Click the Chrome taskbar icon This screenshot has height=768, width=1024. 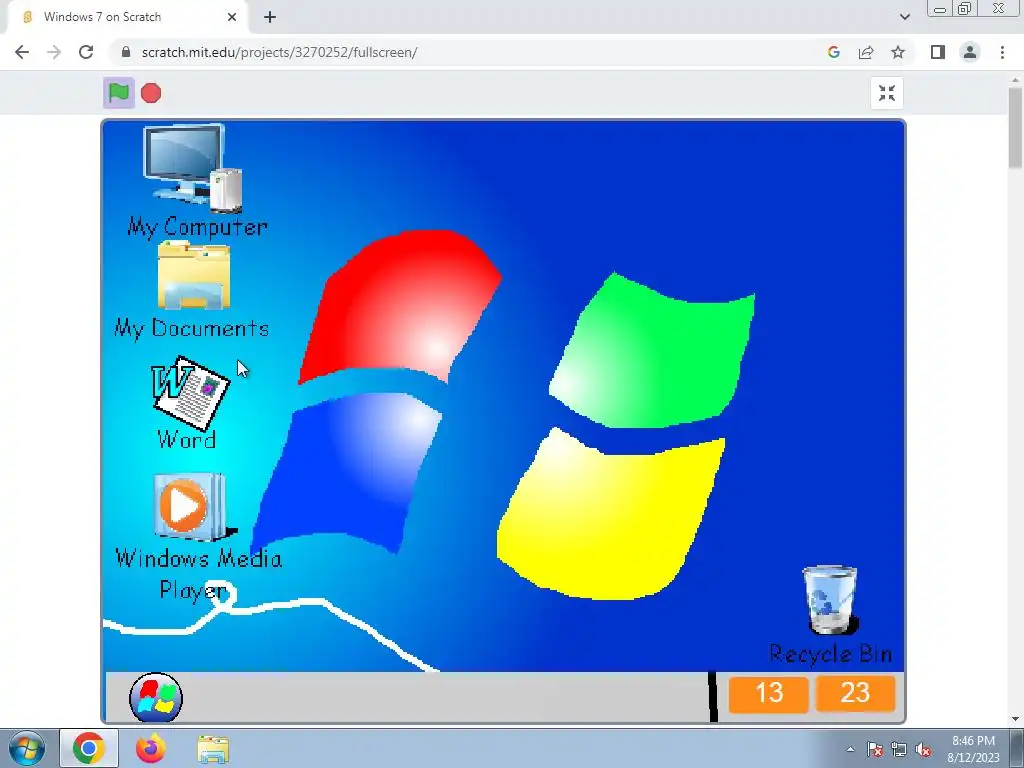(x=89, y=748)
